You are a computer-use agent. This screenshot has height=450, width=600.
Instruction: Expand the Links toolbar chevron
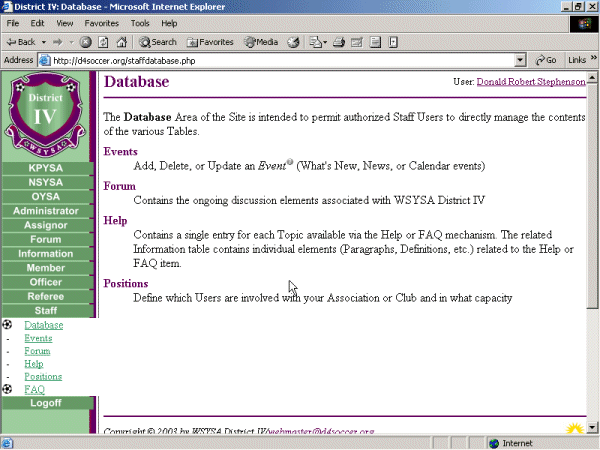pos(591,60)
